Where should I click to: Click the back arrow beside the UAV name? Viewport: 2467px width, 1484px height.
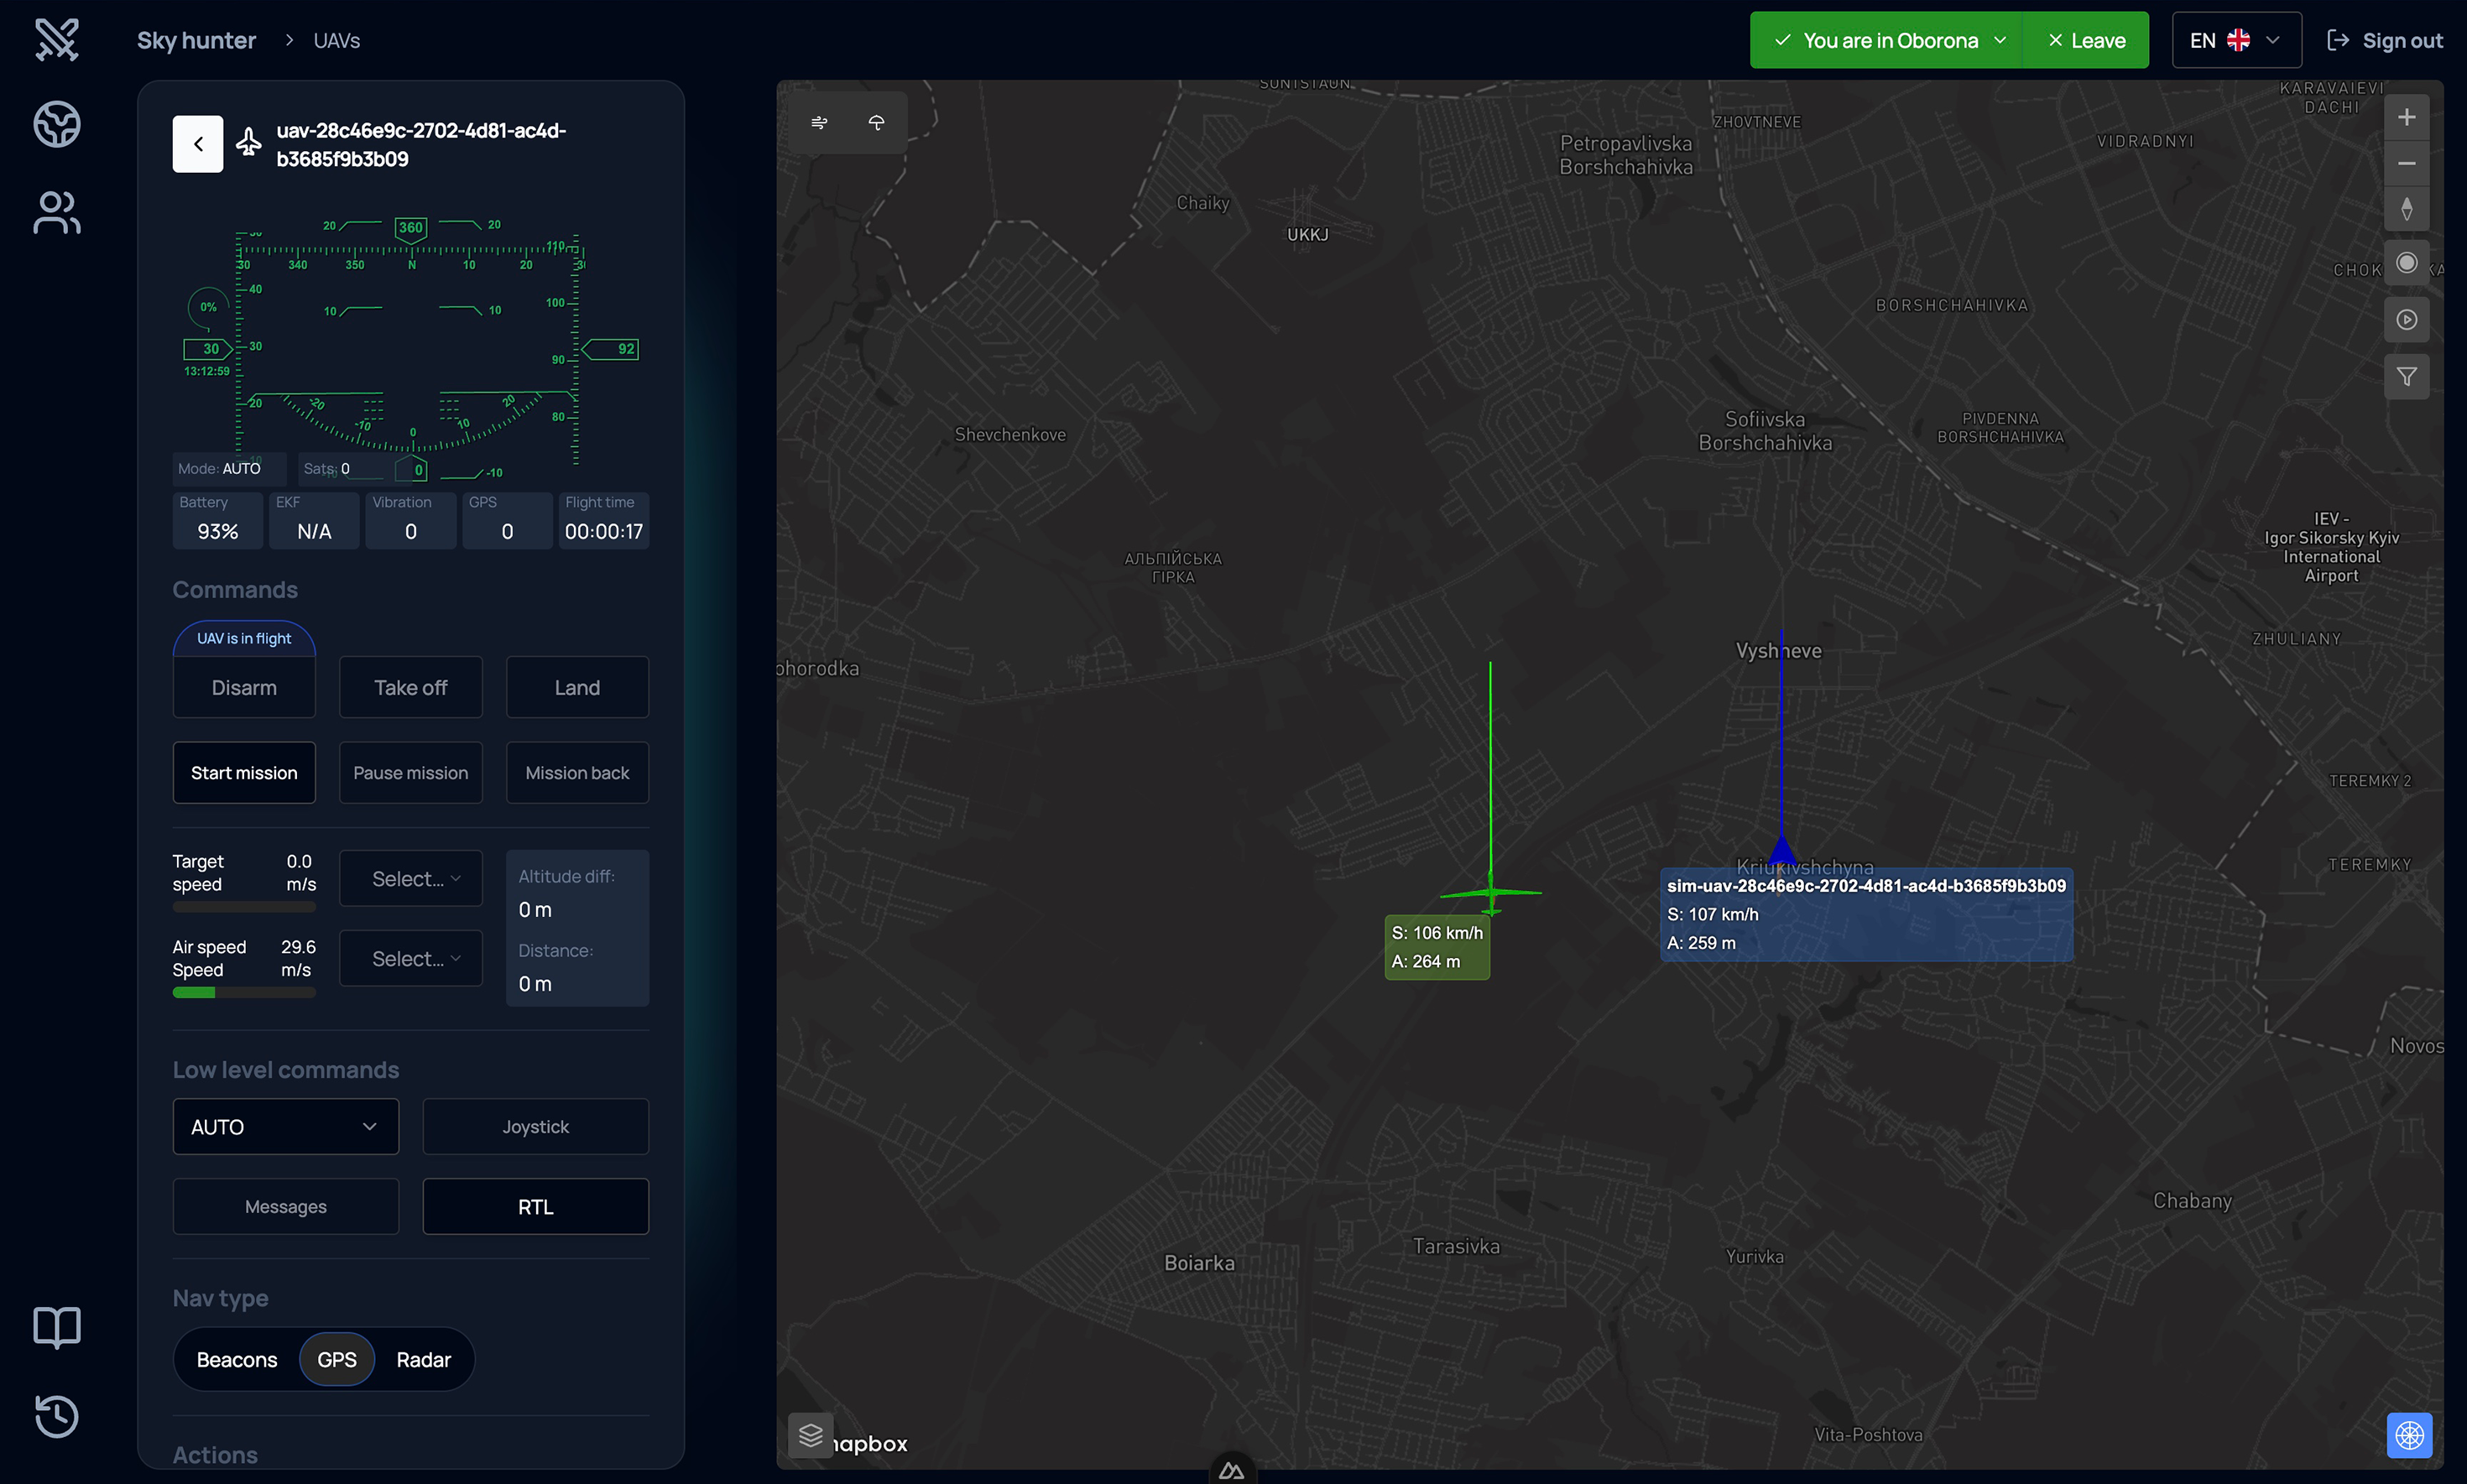click(x=197, y=144)
